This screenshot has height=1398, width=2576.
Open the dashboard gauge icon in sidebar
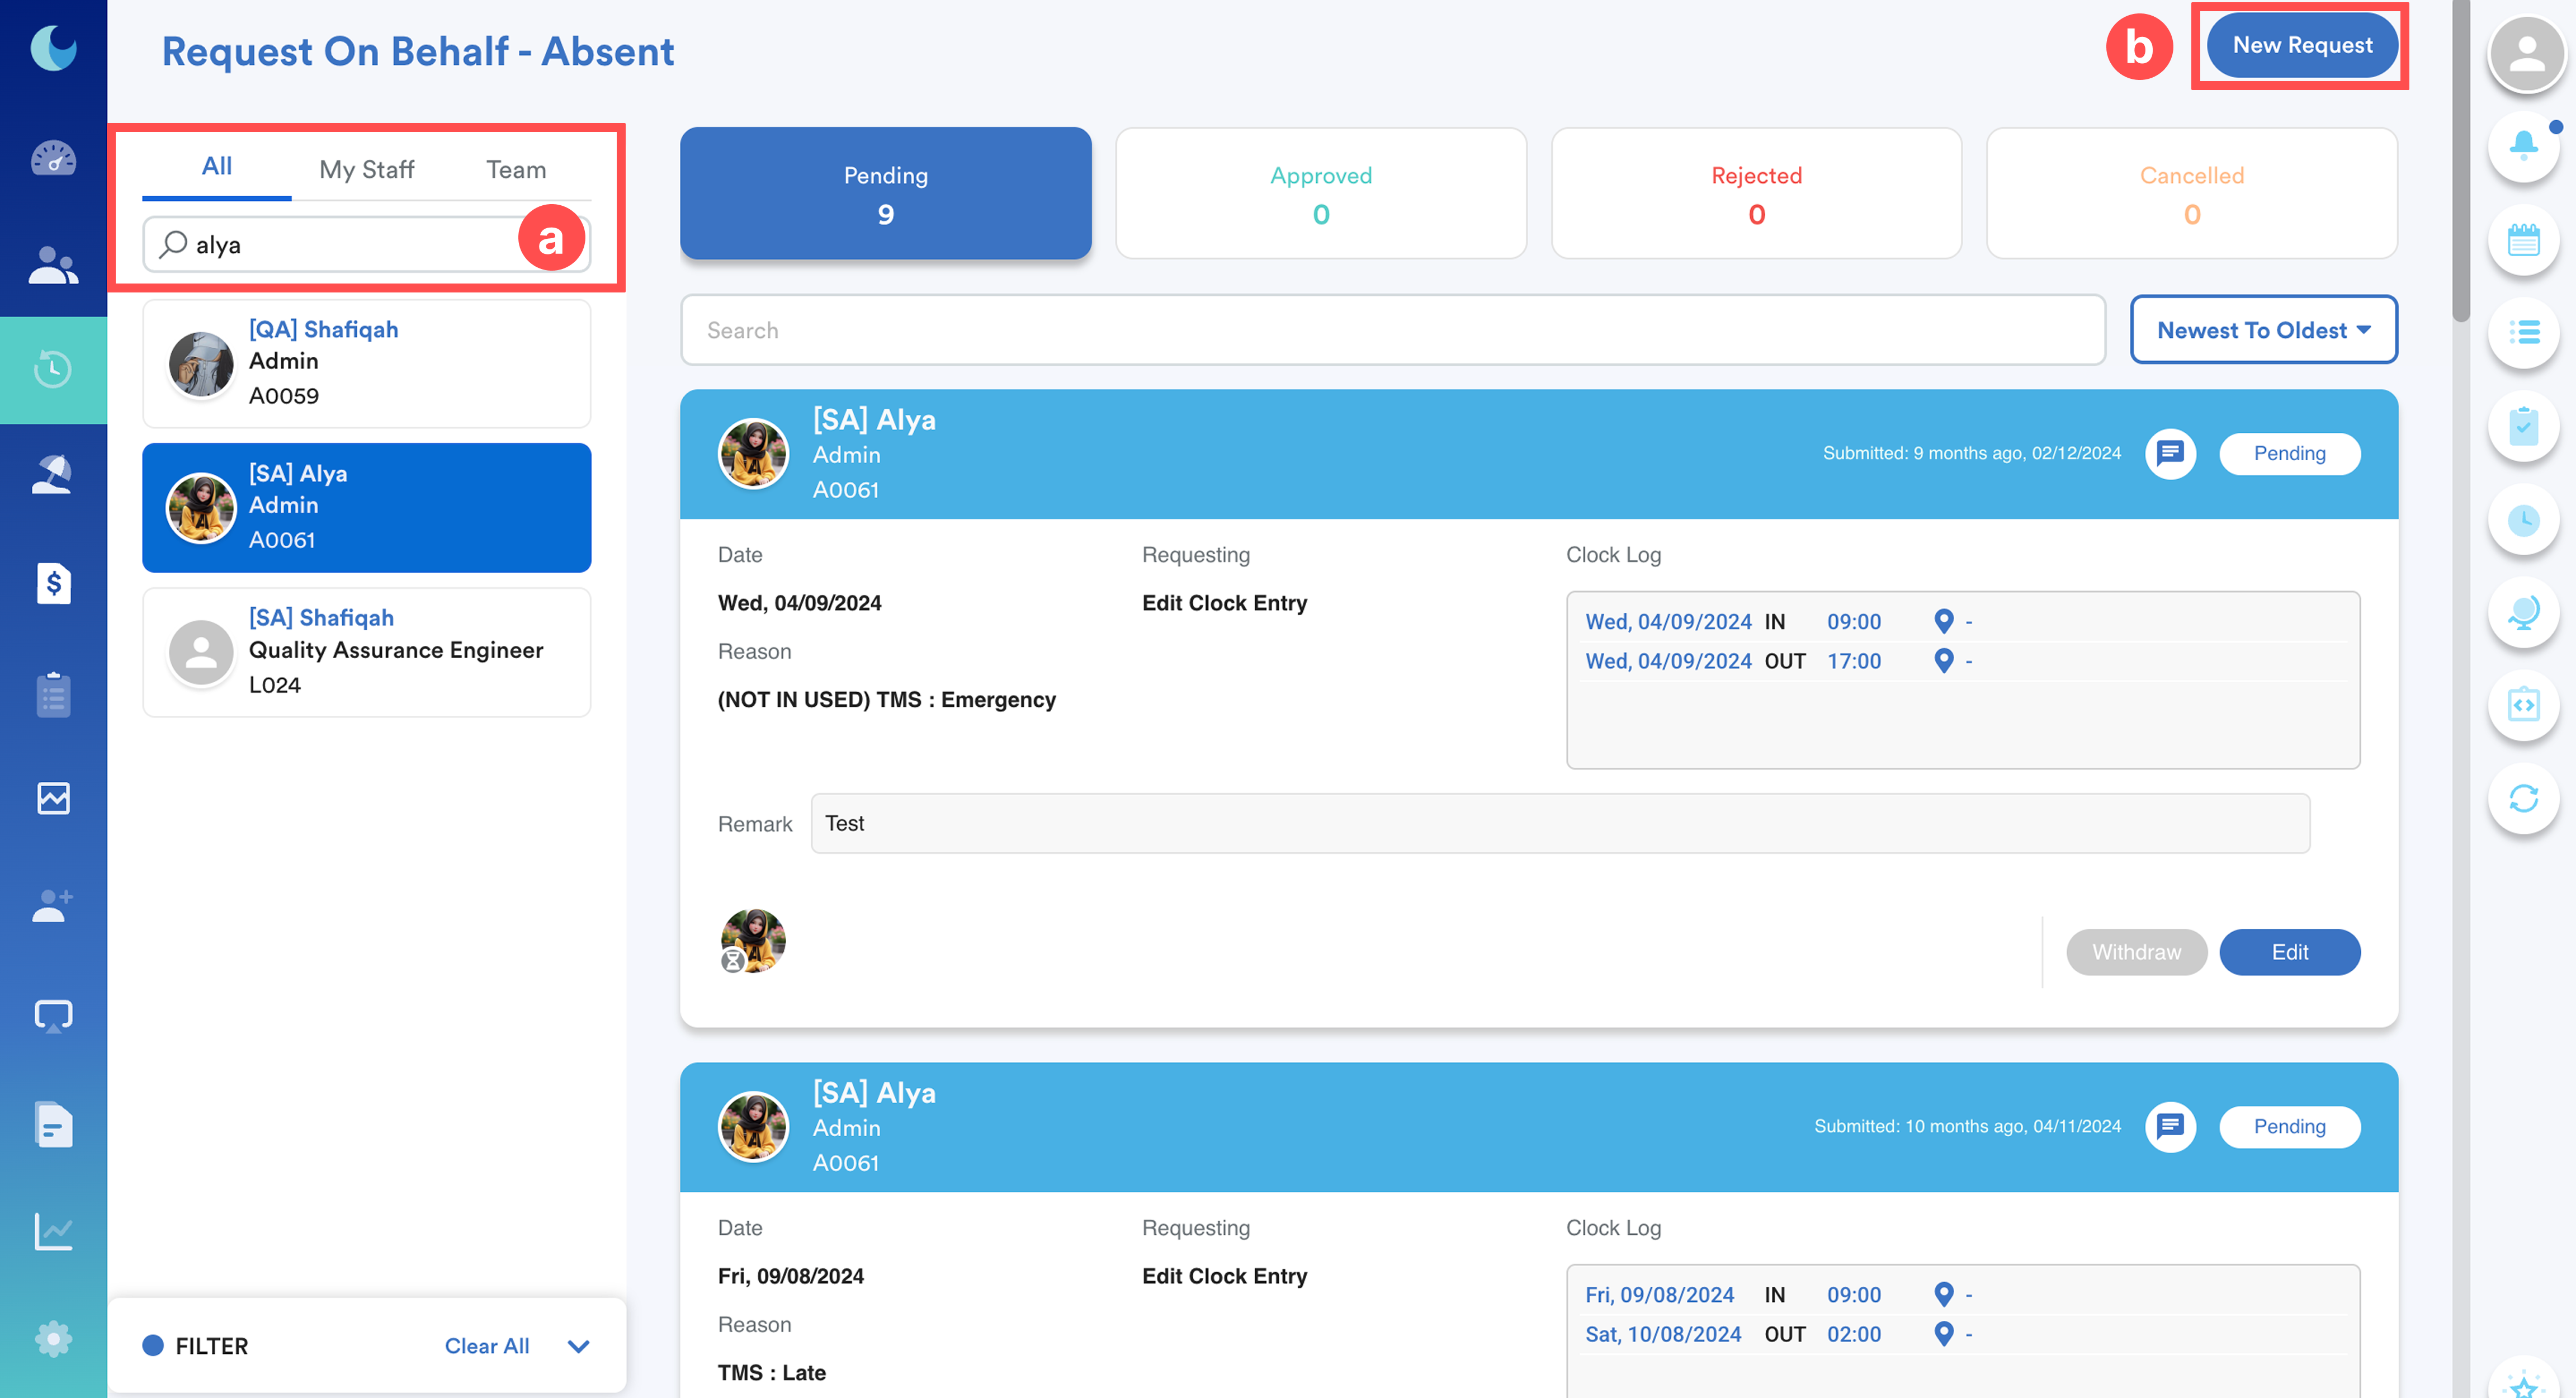point(53,158)
